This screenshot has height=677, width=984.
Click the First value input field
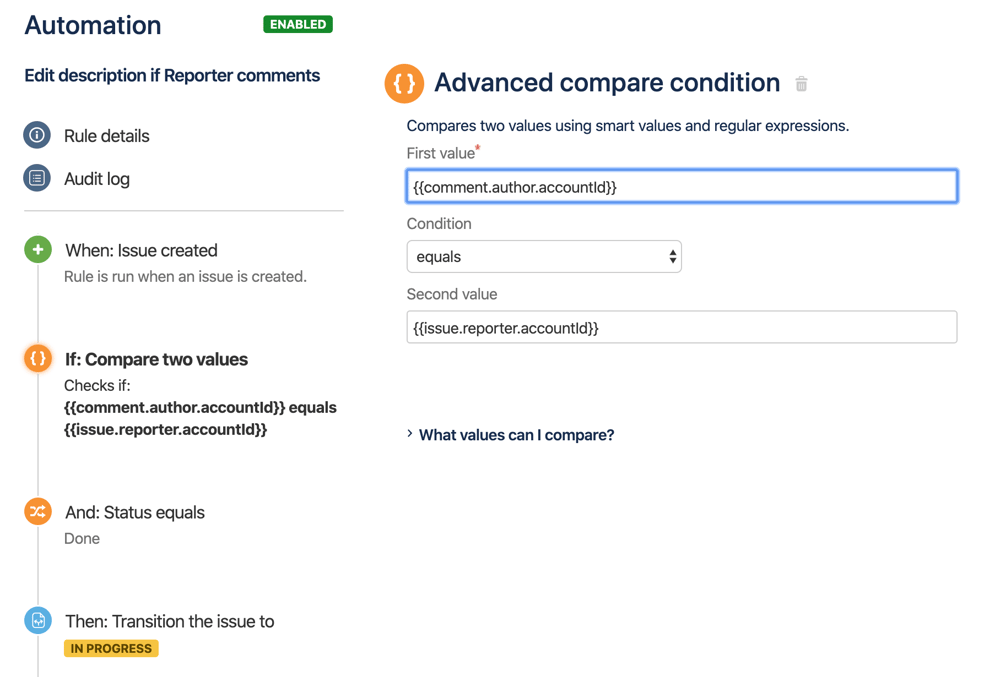pyautogui.click(x=681, y=185)
